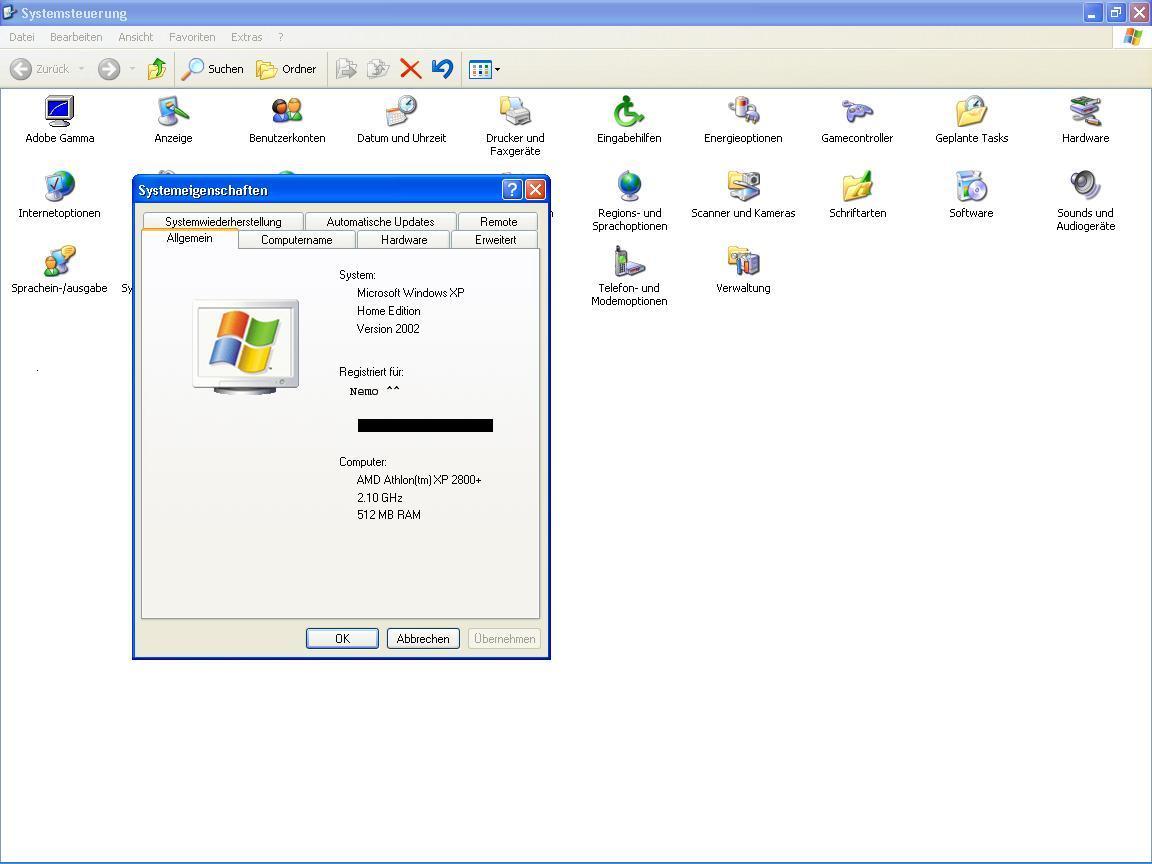Screen dimensions: 1152x864
Task: Open the Schriftarten fonts folder icon
Action: (x=857, y=187)
